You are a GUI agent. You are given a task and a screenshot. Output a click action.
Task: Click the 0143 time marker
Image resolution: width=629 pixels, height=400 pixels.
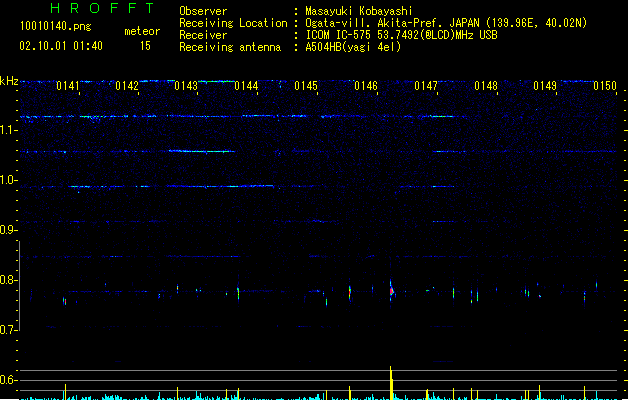point(186,86)
